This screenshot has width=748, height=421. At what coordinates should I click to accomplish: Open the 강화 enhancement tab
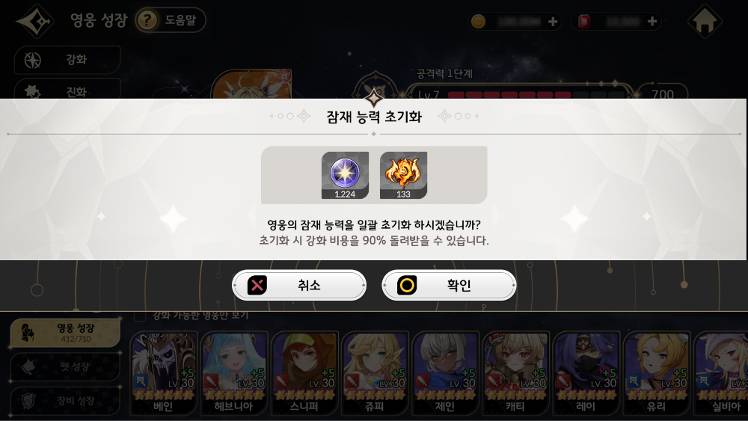coord(67,60)
